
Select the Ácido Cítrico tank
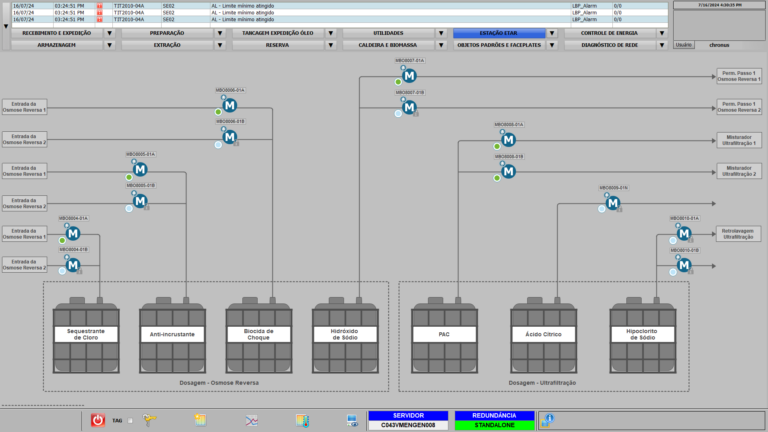click(544, 335)
